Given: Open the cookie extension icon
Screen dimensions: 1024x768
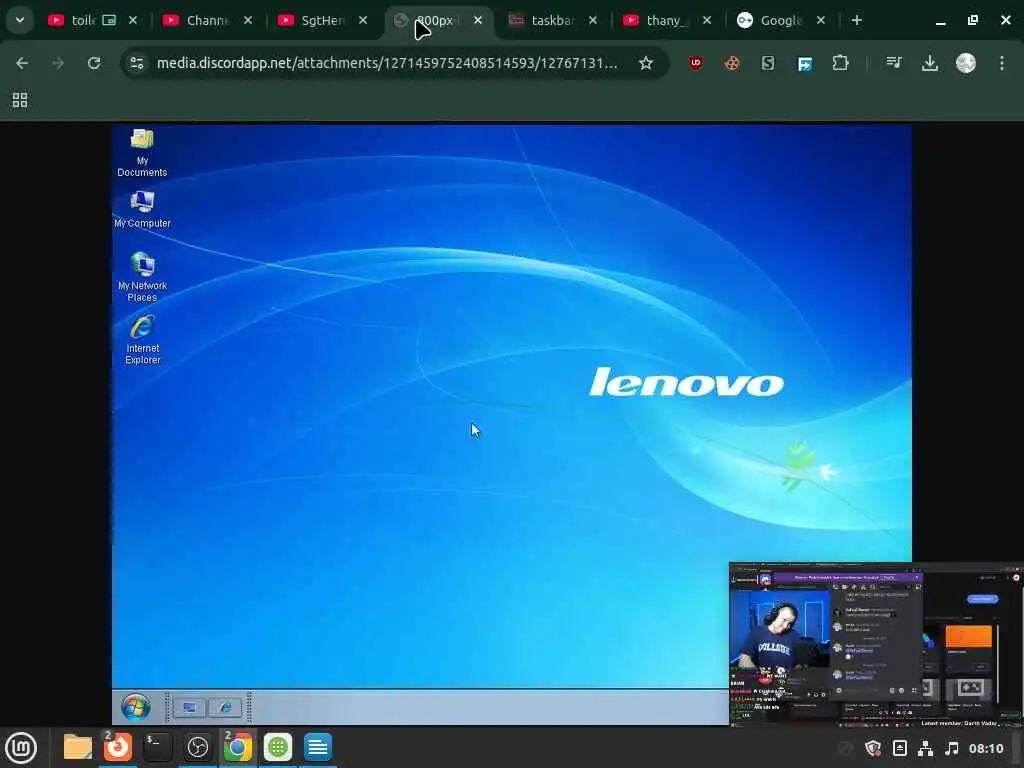Looking at the screenshot, I should (732, 63).
